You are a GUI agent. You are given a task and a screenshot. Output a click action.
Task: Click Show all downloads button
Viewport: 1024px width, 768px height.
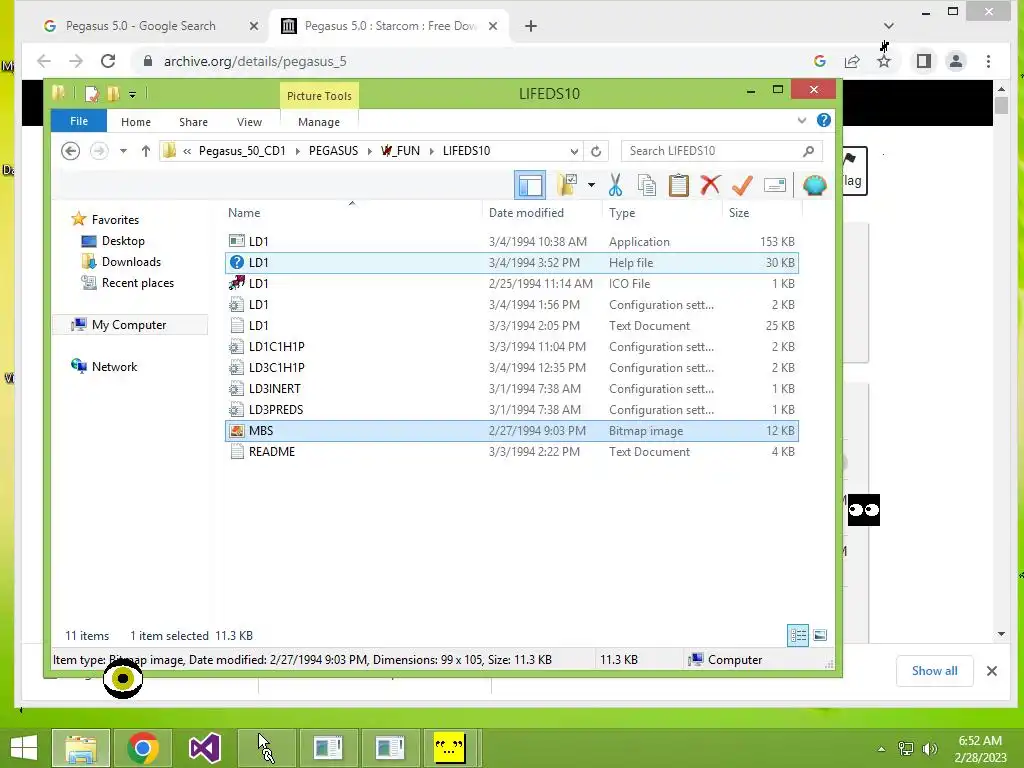[935, 671]
